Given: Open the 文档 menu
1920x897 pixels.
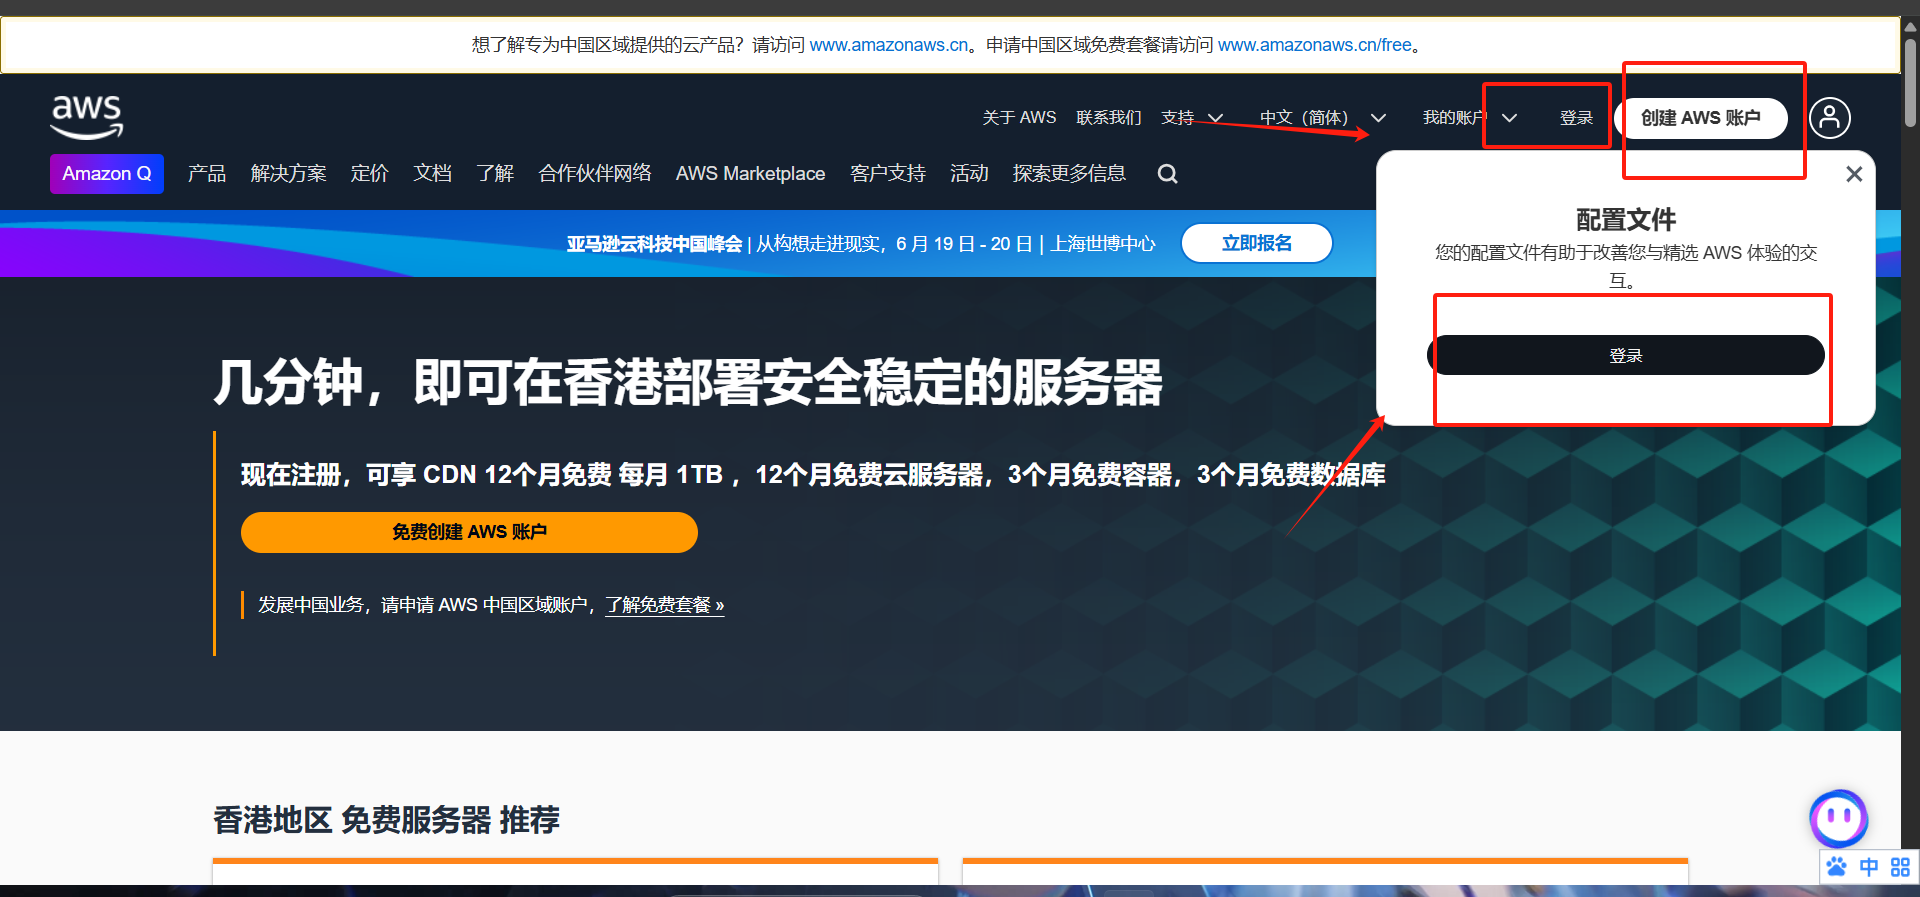Looking at the screenshot, I should pos(433,174).
